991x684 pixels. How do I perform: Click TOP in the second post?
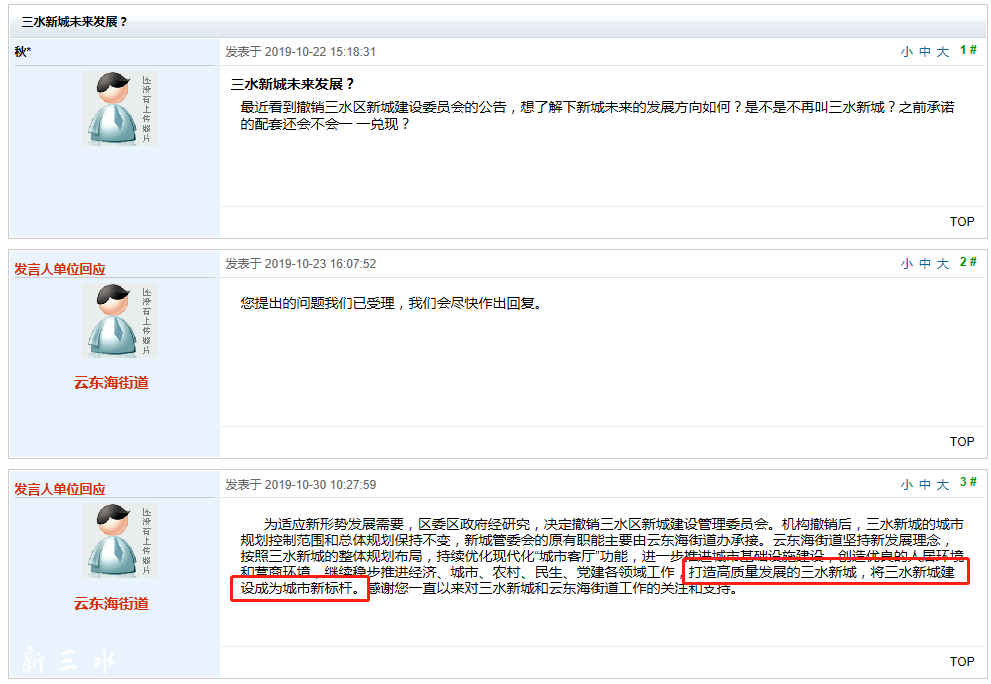coord(961,441)
